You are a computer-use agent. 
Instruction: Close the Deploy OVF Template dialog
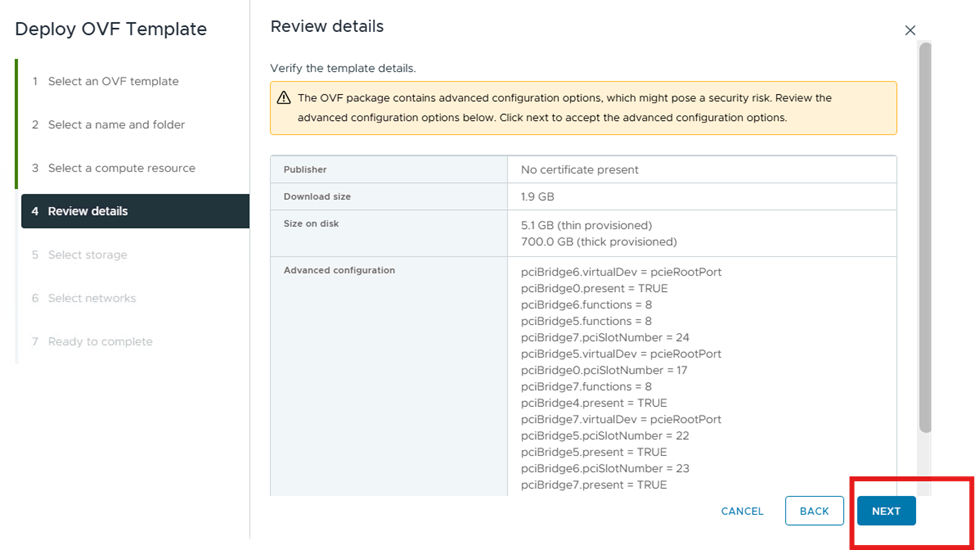pyautogui.click(x=910, y=31)
